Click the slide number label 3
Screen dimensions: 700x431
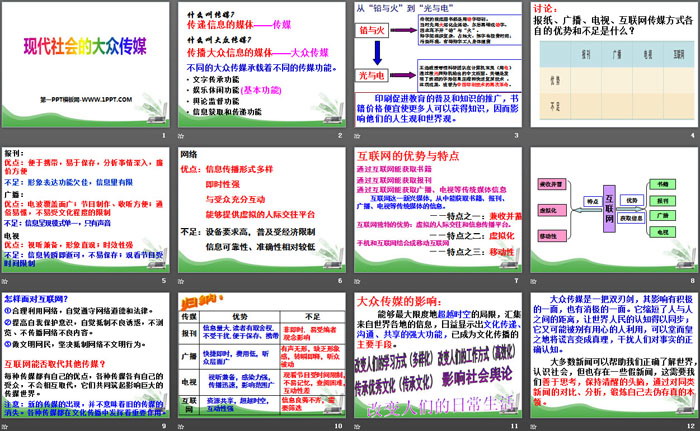point(517,135)
